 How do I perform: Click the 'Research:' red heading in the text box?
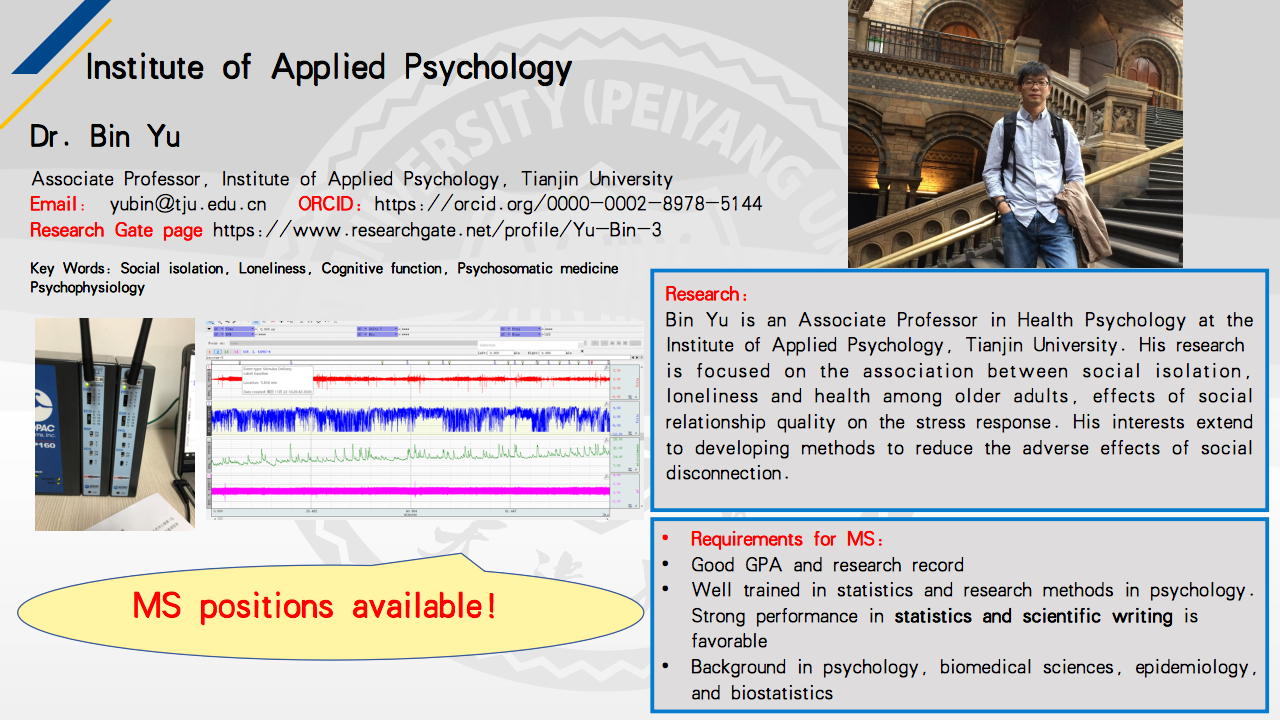pos(706,295)
